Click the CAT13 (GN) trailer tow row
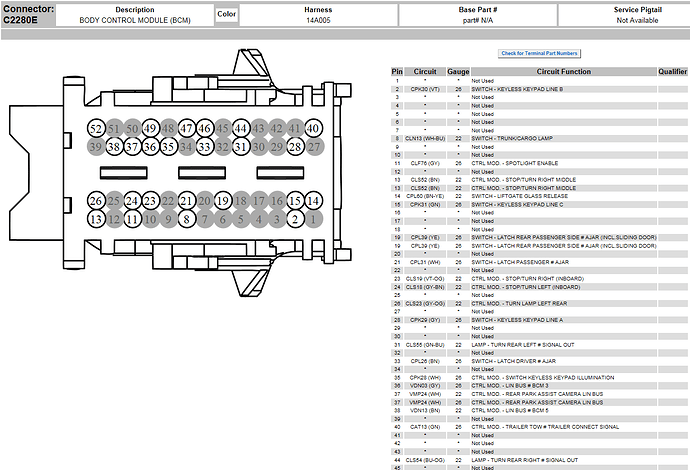 point(539,427)
